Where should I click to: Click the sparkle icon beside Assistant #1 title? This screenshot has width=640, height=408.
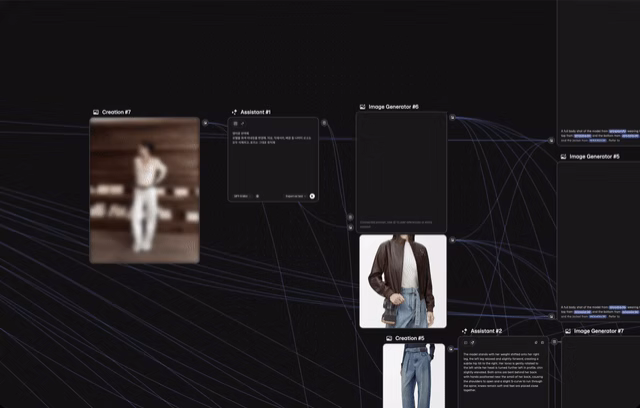click(x=234, y=112)
